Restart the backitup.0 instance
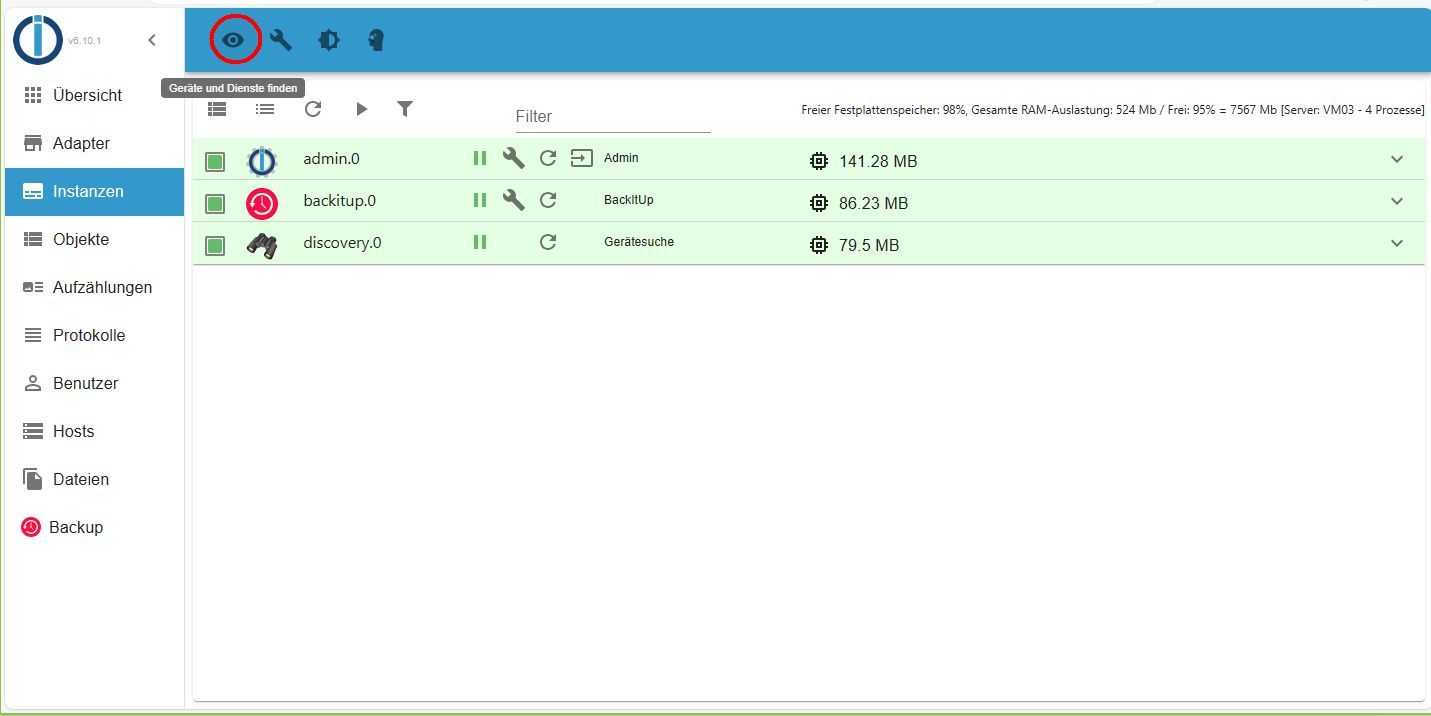Image resolution: width=1431 pixels, height=716 pixels. click(548, 200)
